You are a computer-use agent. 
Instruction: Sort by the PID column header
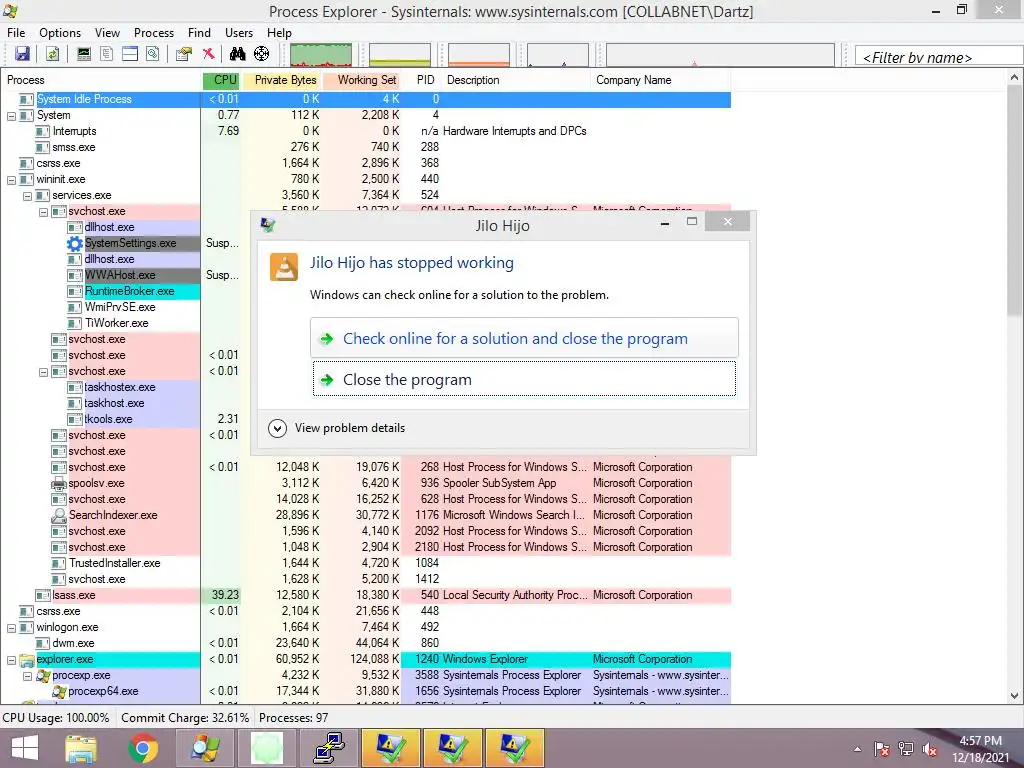tap(423, 80)
